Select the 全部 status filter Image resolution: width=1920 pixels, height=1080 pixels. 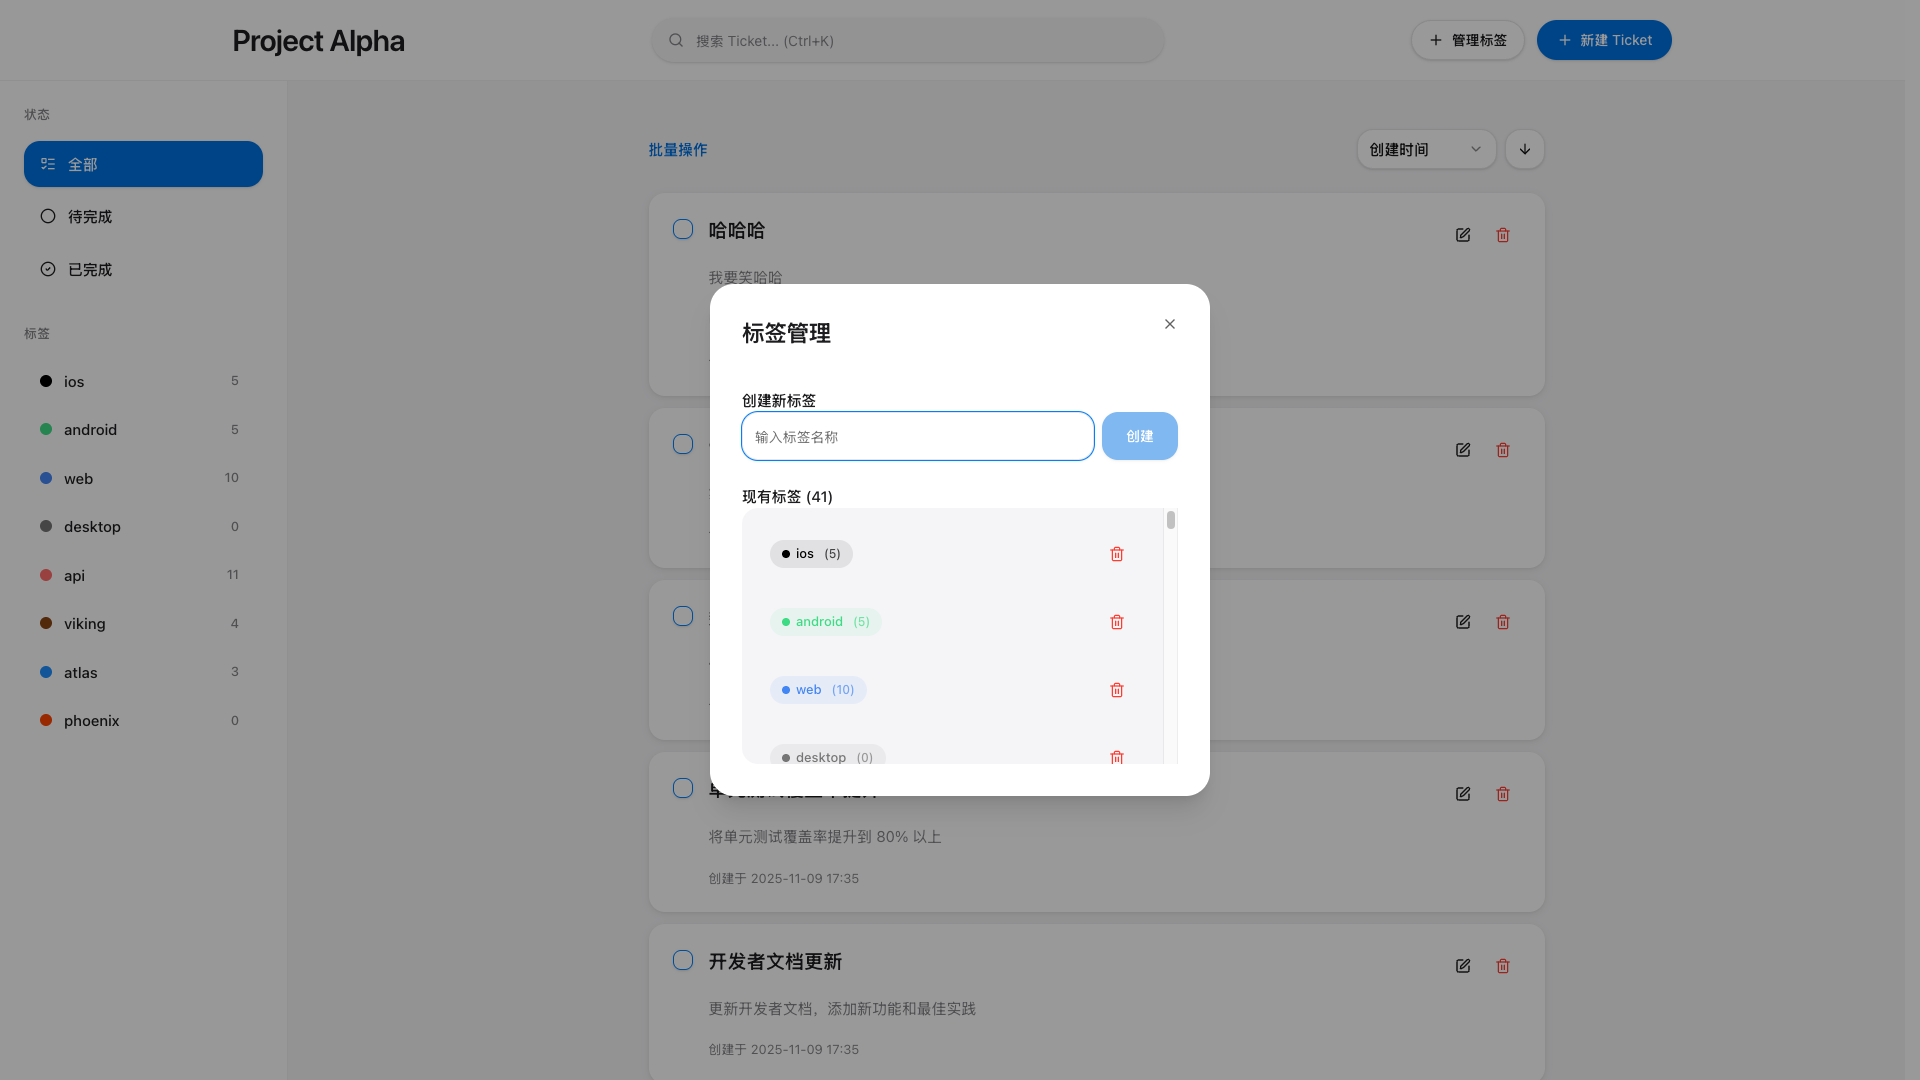click(x=143, y=164)
